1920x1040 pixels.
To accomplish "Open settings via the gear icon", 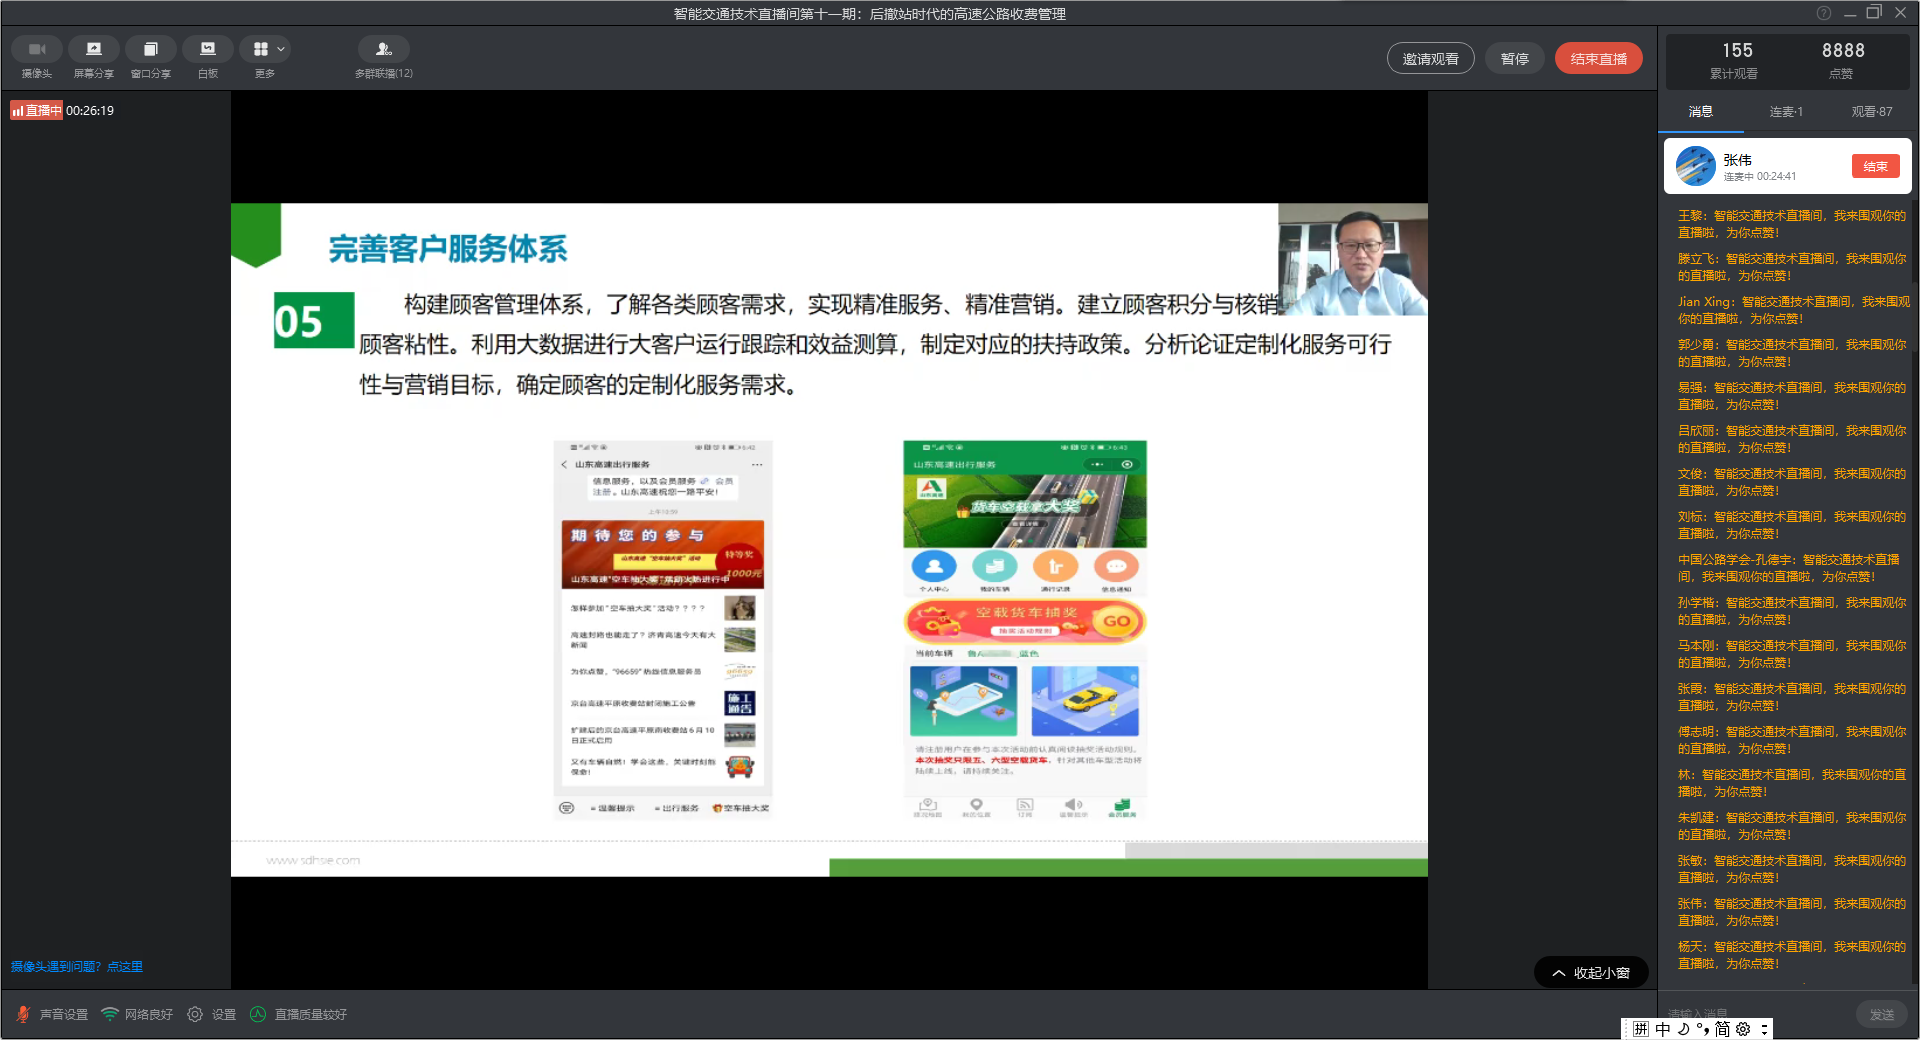I will [195, 1014].
